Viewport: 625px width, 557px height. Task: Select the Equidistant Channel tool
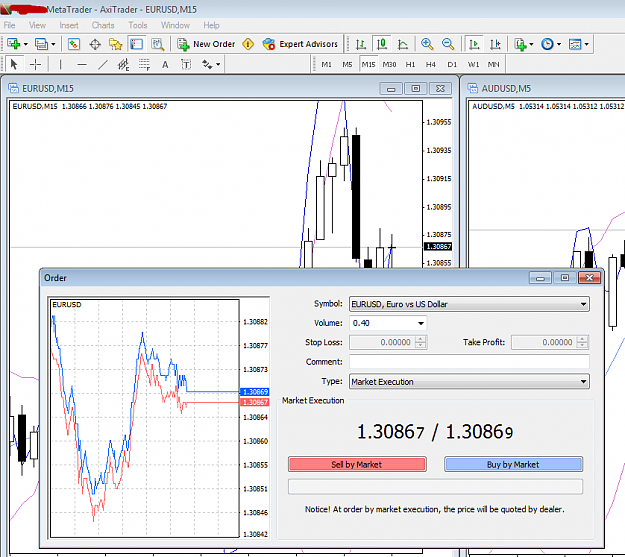point(124,64)
